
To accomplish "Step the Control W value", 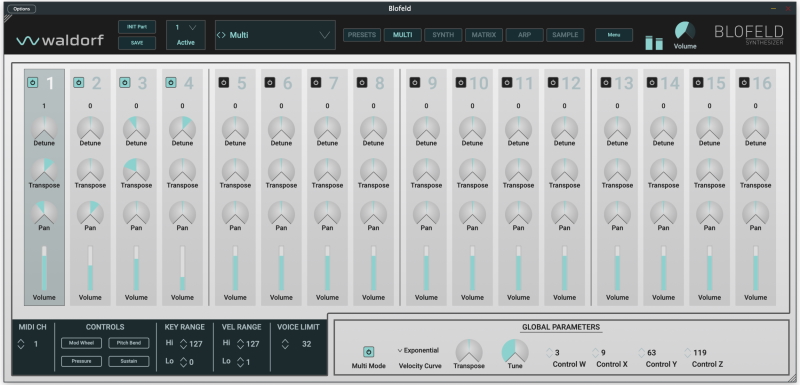I will point(549,352).
